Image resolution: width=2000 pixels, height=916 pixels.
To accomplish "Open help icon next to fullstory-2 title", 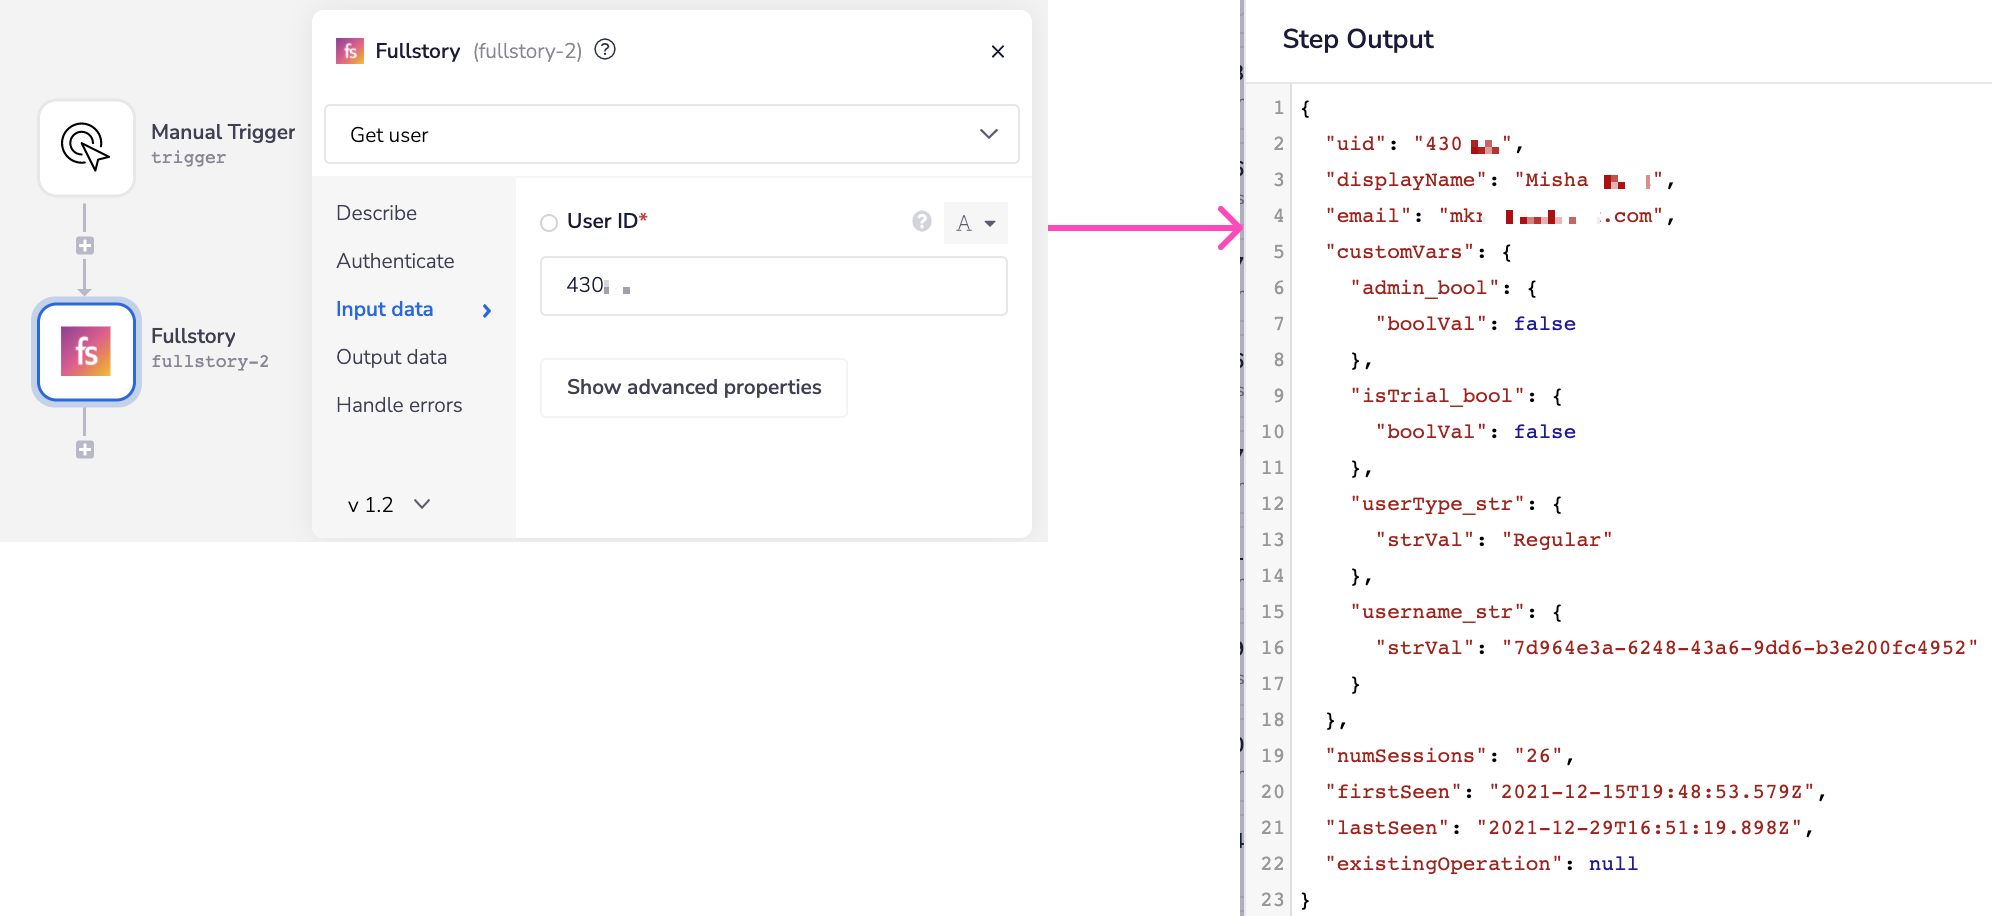I will pos(605,50).
